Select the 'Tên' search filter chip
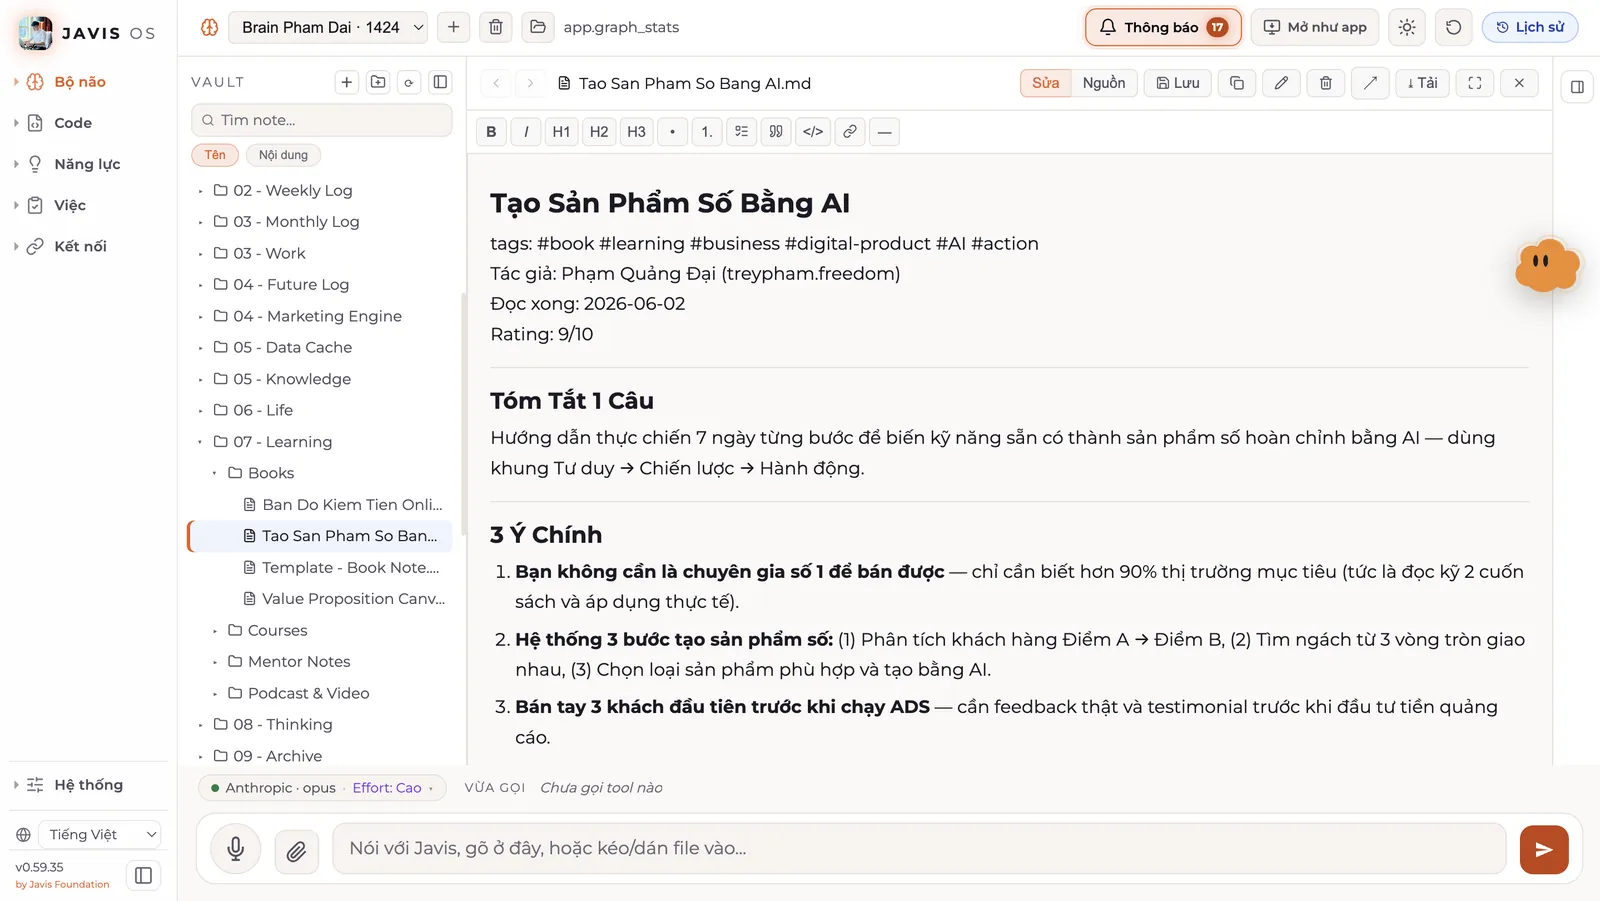The width and height of the screenshot is (1600, 901). tap(215, 155)
